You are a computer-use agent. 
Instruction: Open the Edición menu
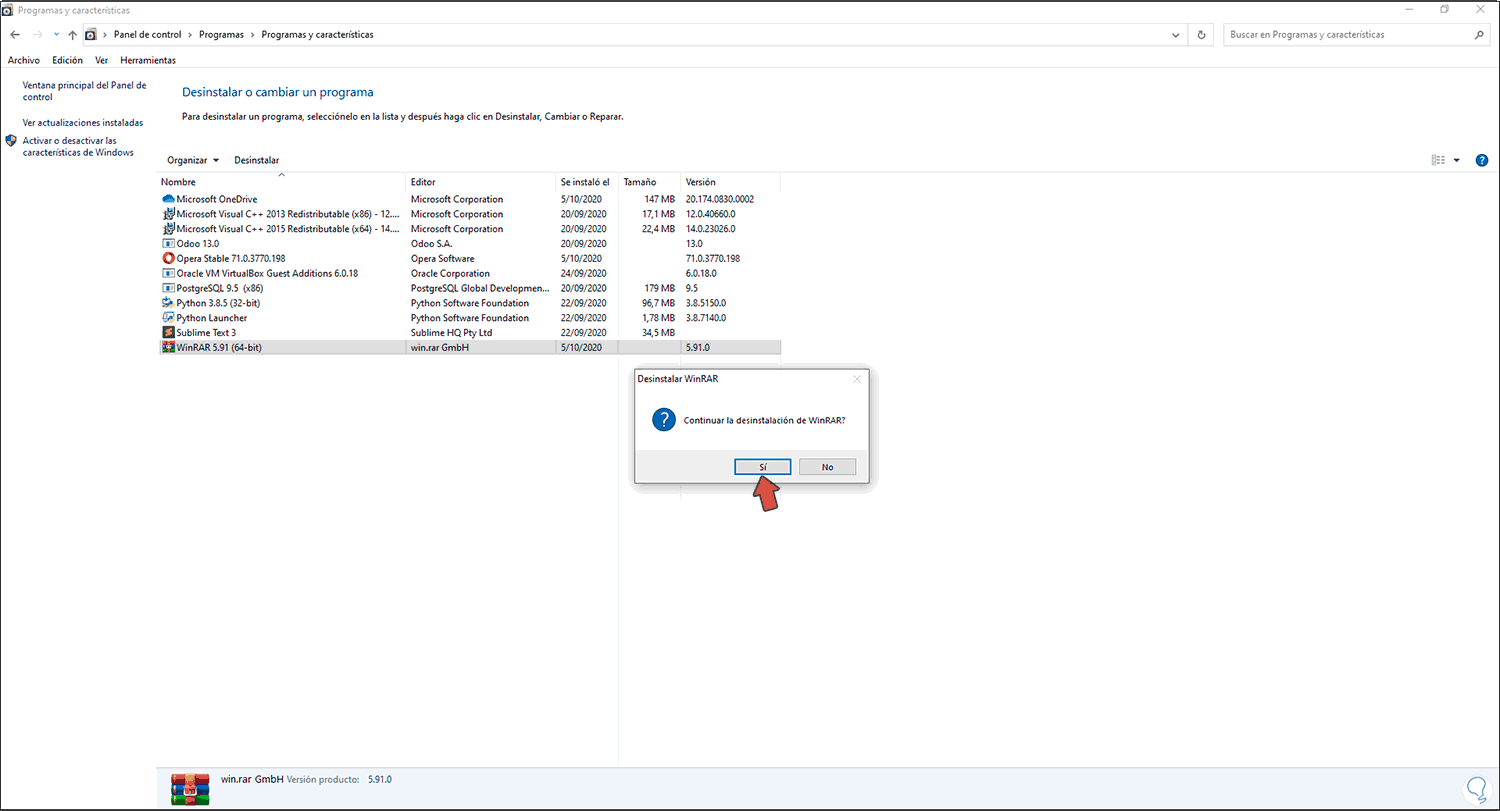pos(67,60)
